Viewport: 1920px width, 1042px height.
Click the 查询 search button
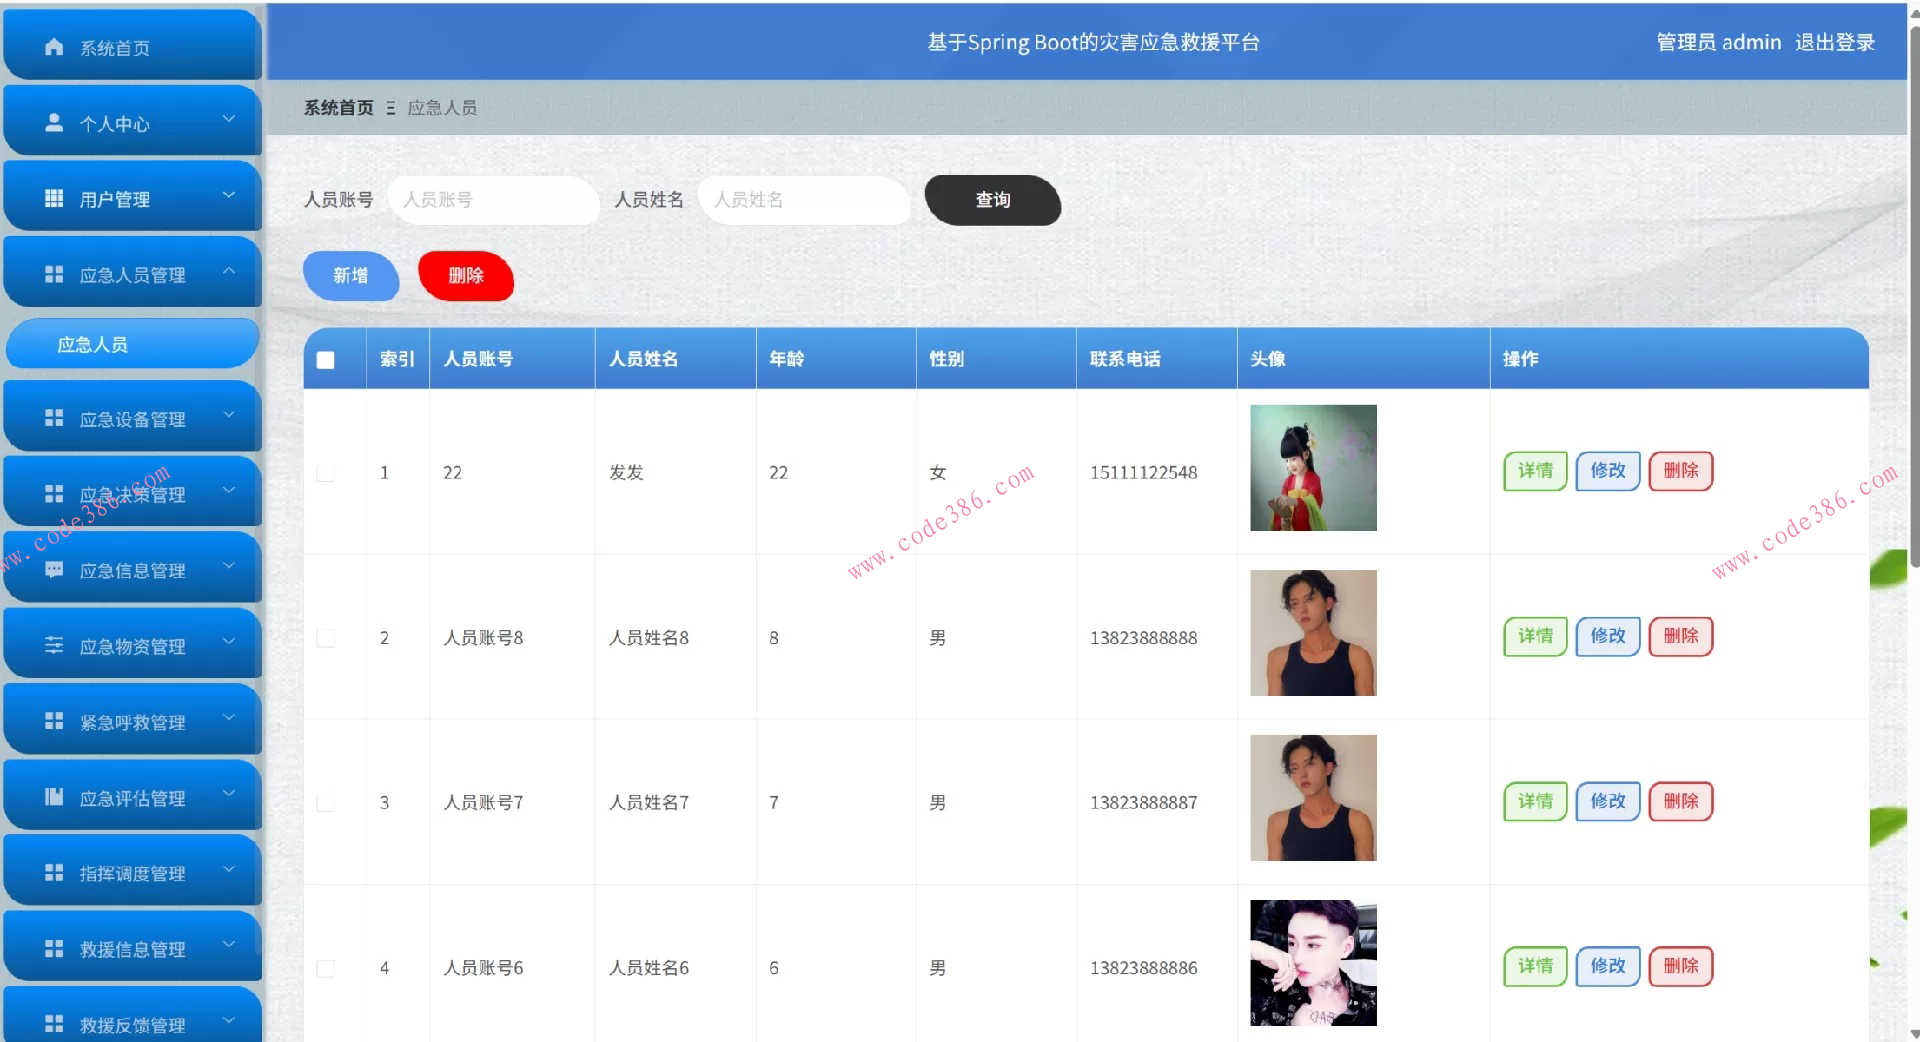[x=991, y=200]
